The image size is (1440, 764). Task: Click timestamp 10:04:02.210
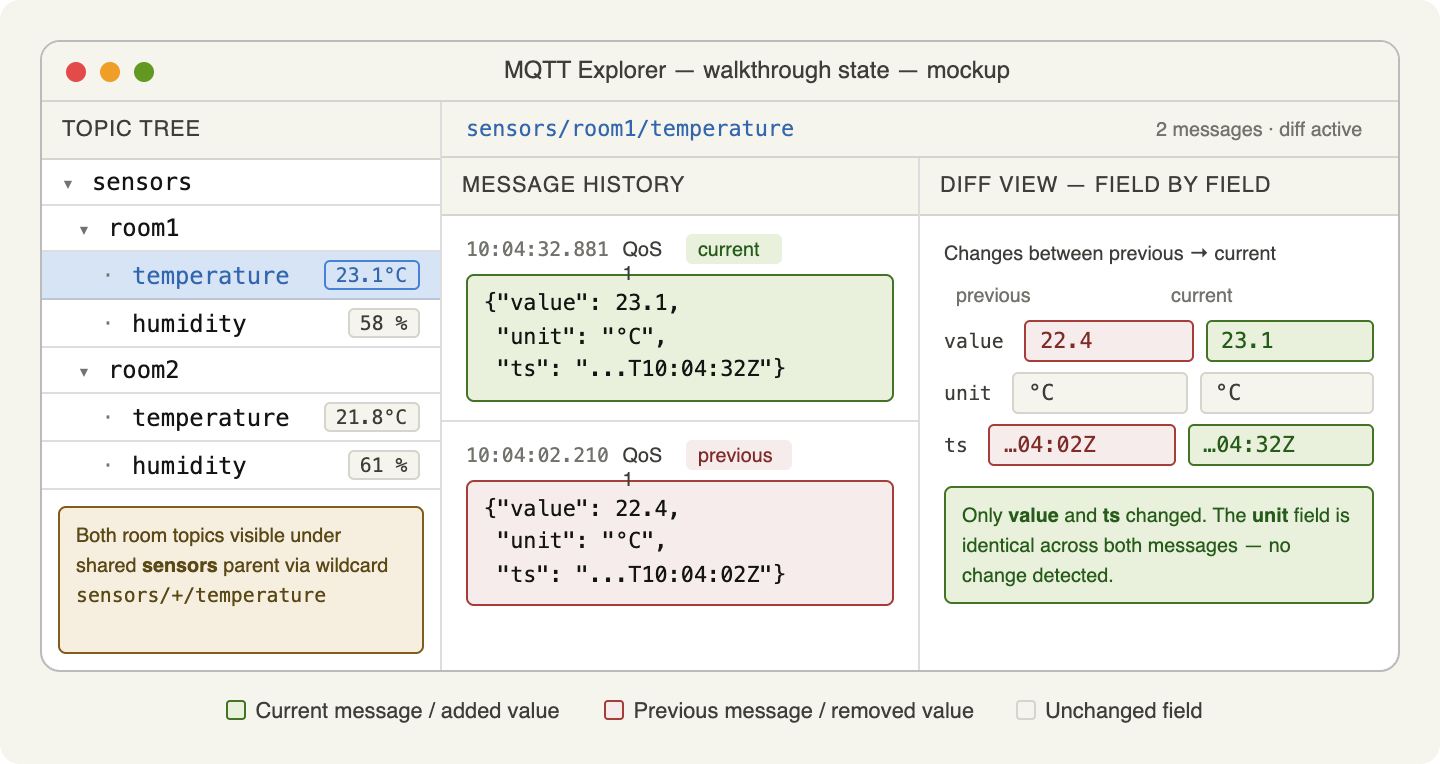[537, 456]
